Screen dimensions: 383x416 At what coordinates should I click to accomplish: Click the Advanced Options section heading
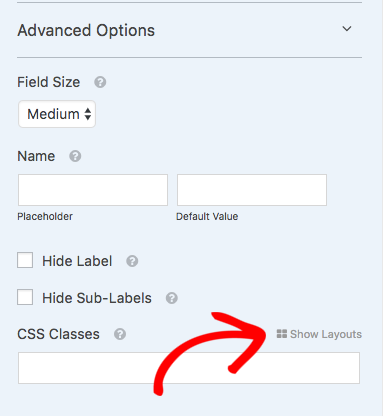[86, 30]
